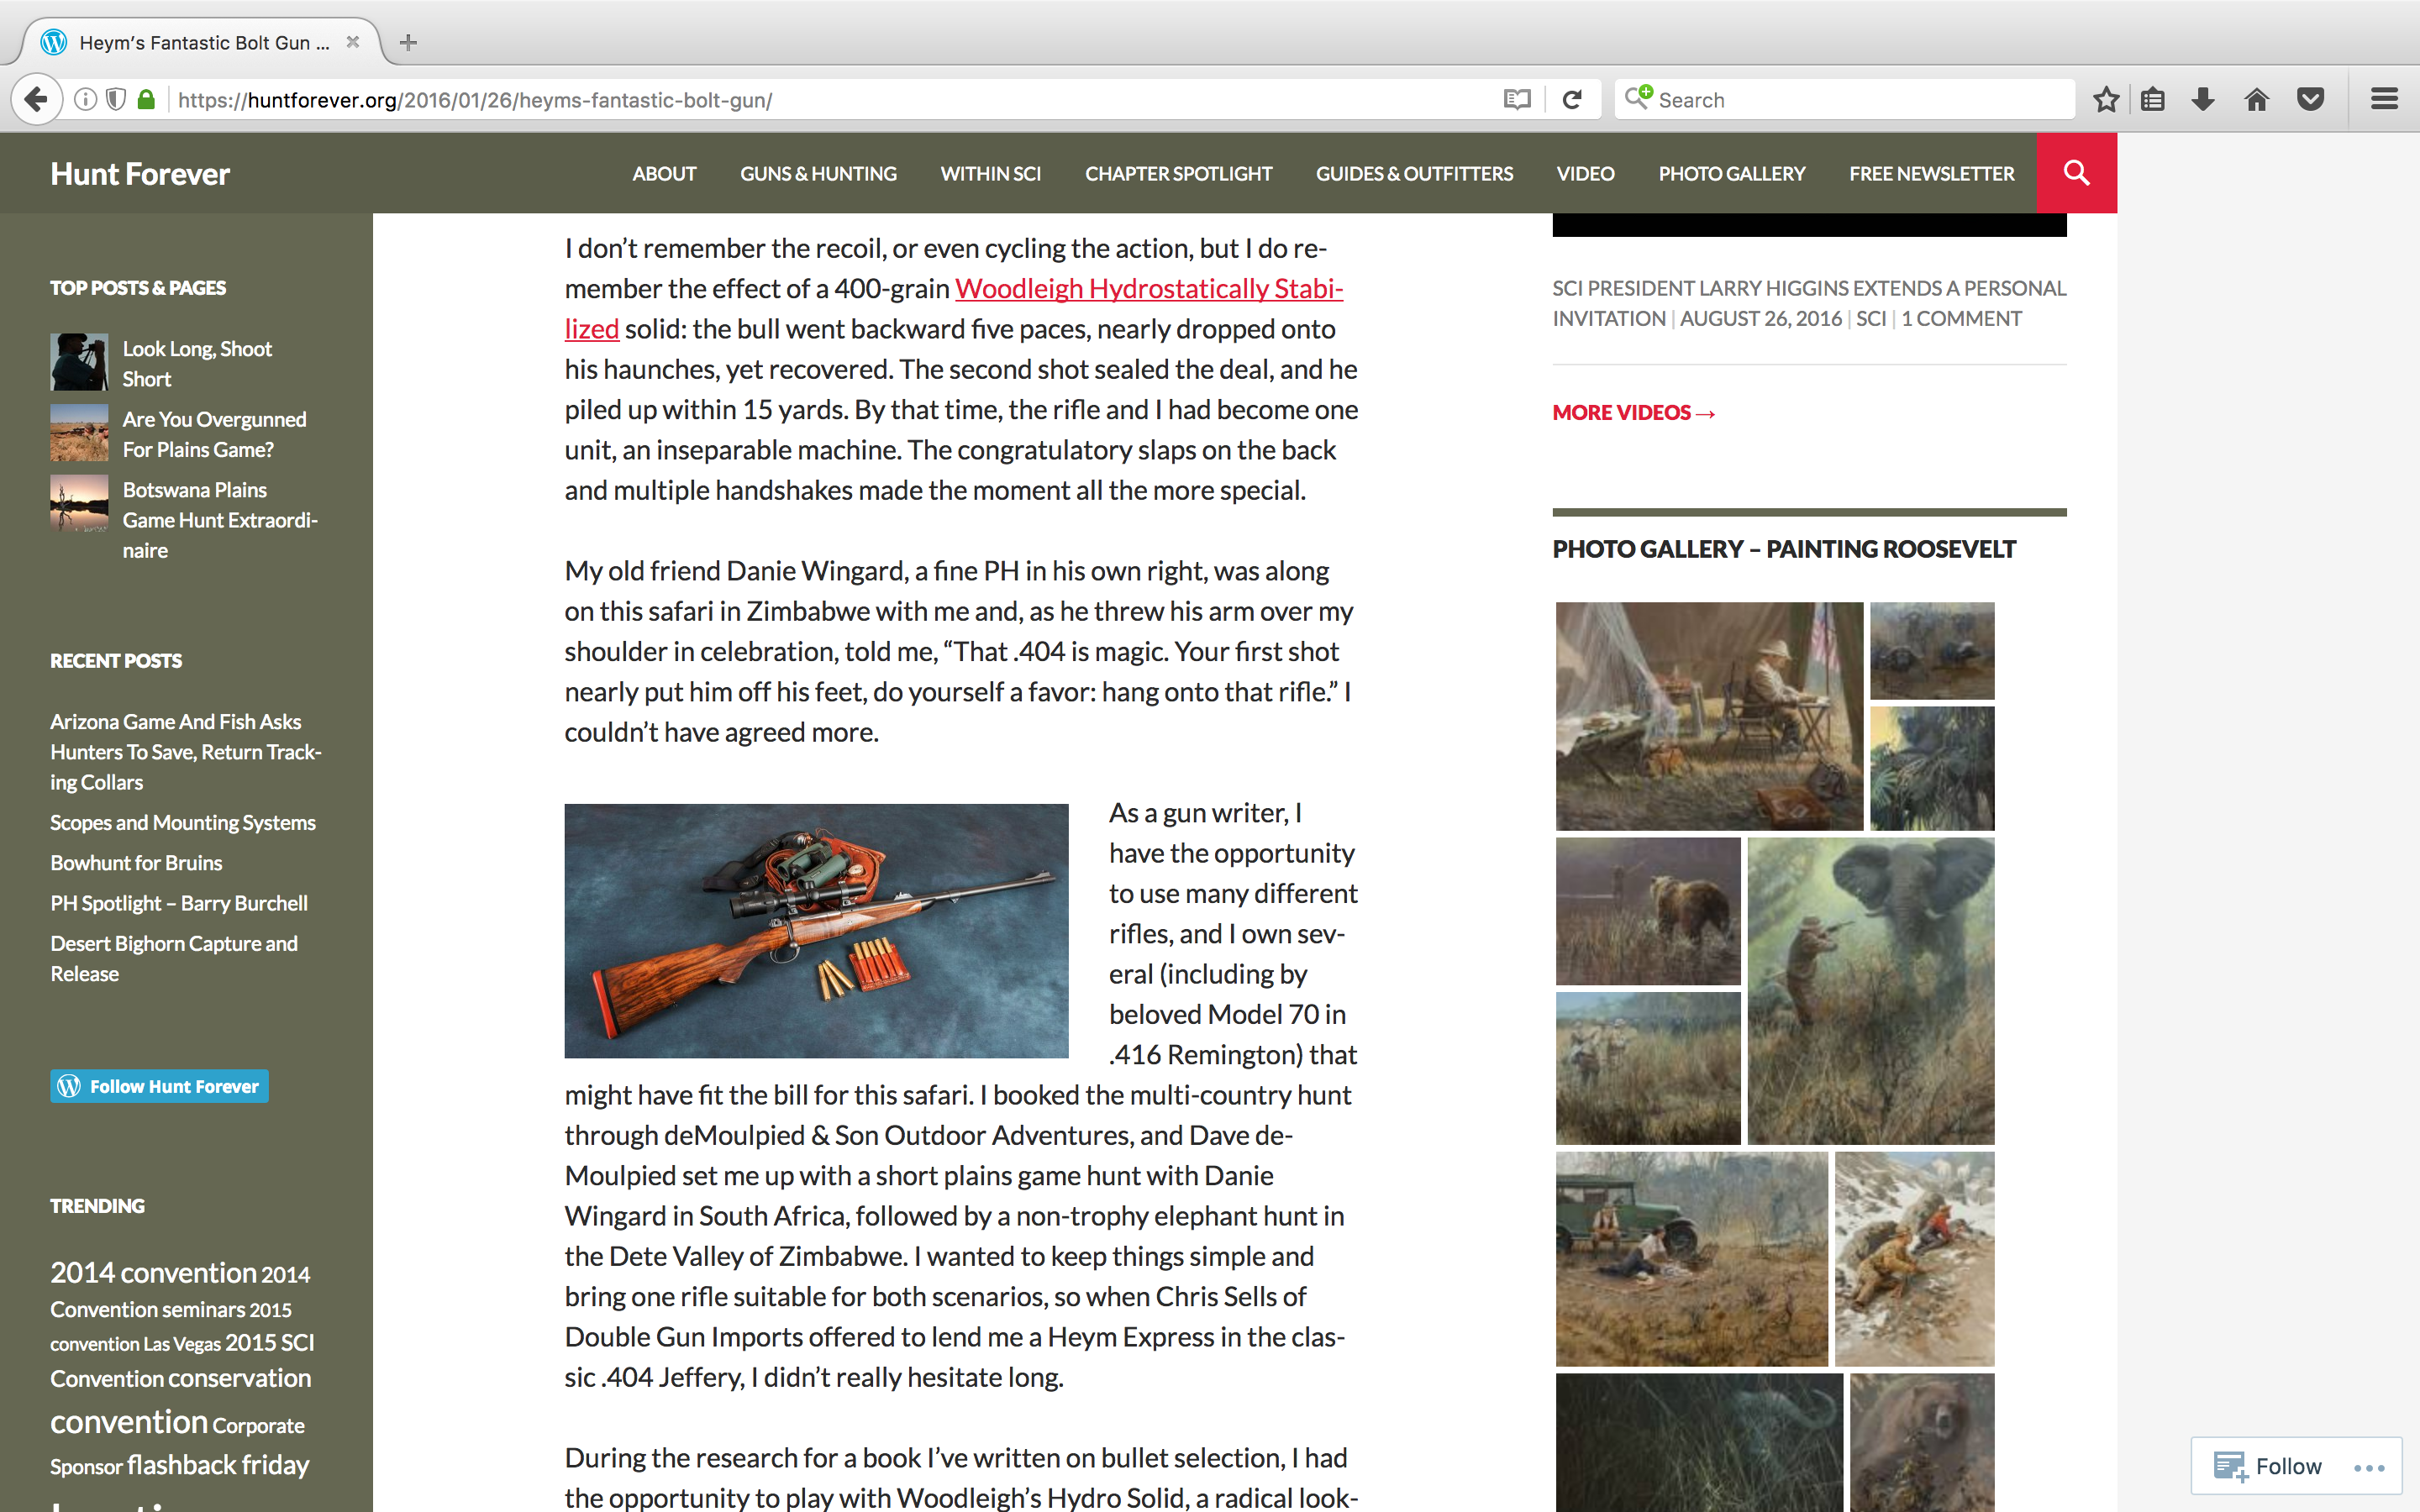Open the green vintage truck painting
The image size is (2420, 1512).
click(x=1691, y=1259)
